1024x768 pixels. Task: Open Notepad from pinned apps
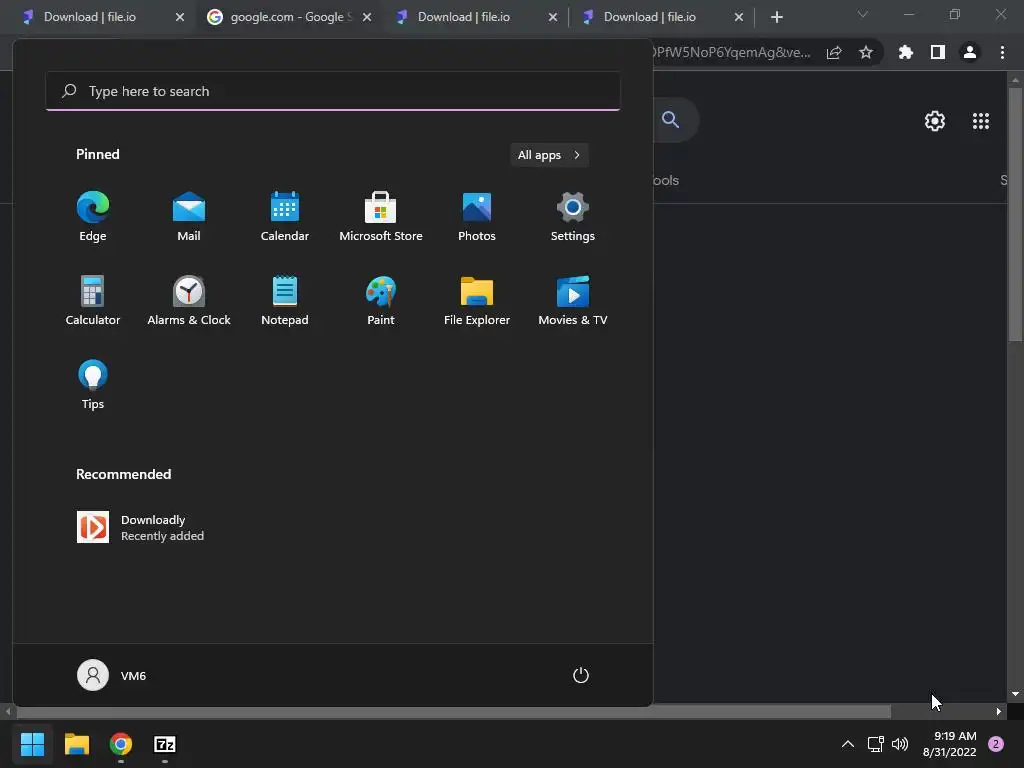(285, 300)
